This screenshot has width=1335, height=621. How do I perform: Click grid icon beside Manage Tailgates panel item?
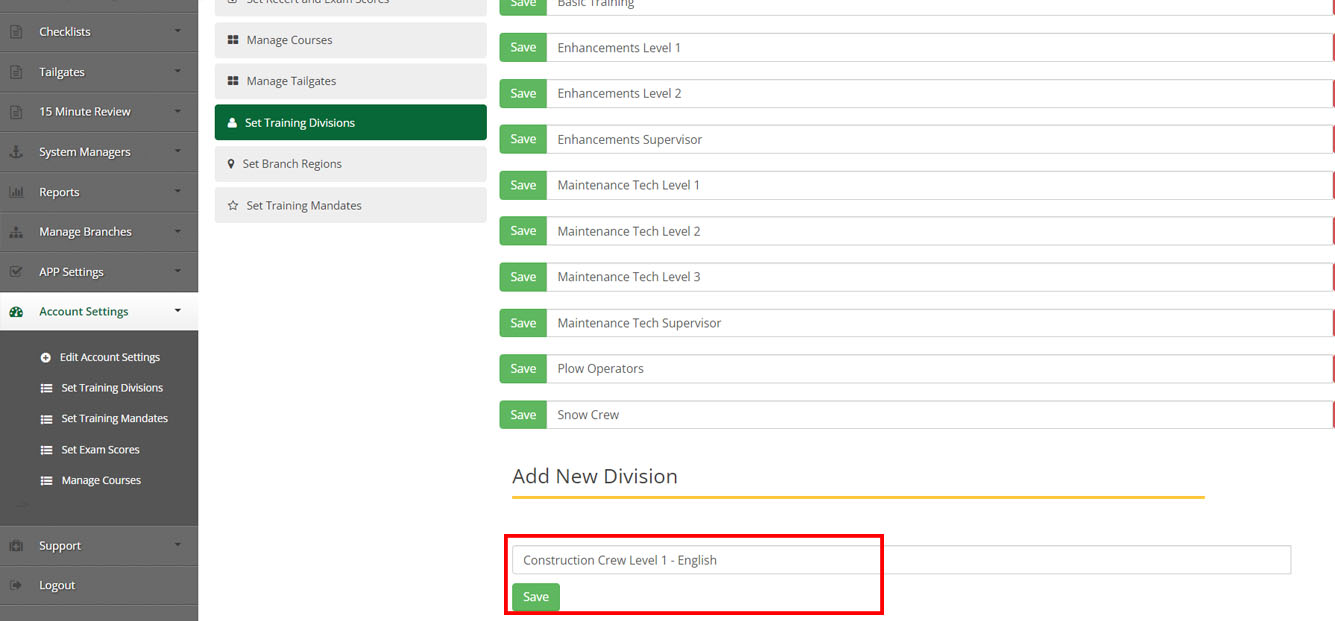coord(233,81)
